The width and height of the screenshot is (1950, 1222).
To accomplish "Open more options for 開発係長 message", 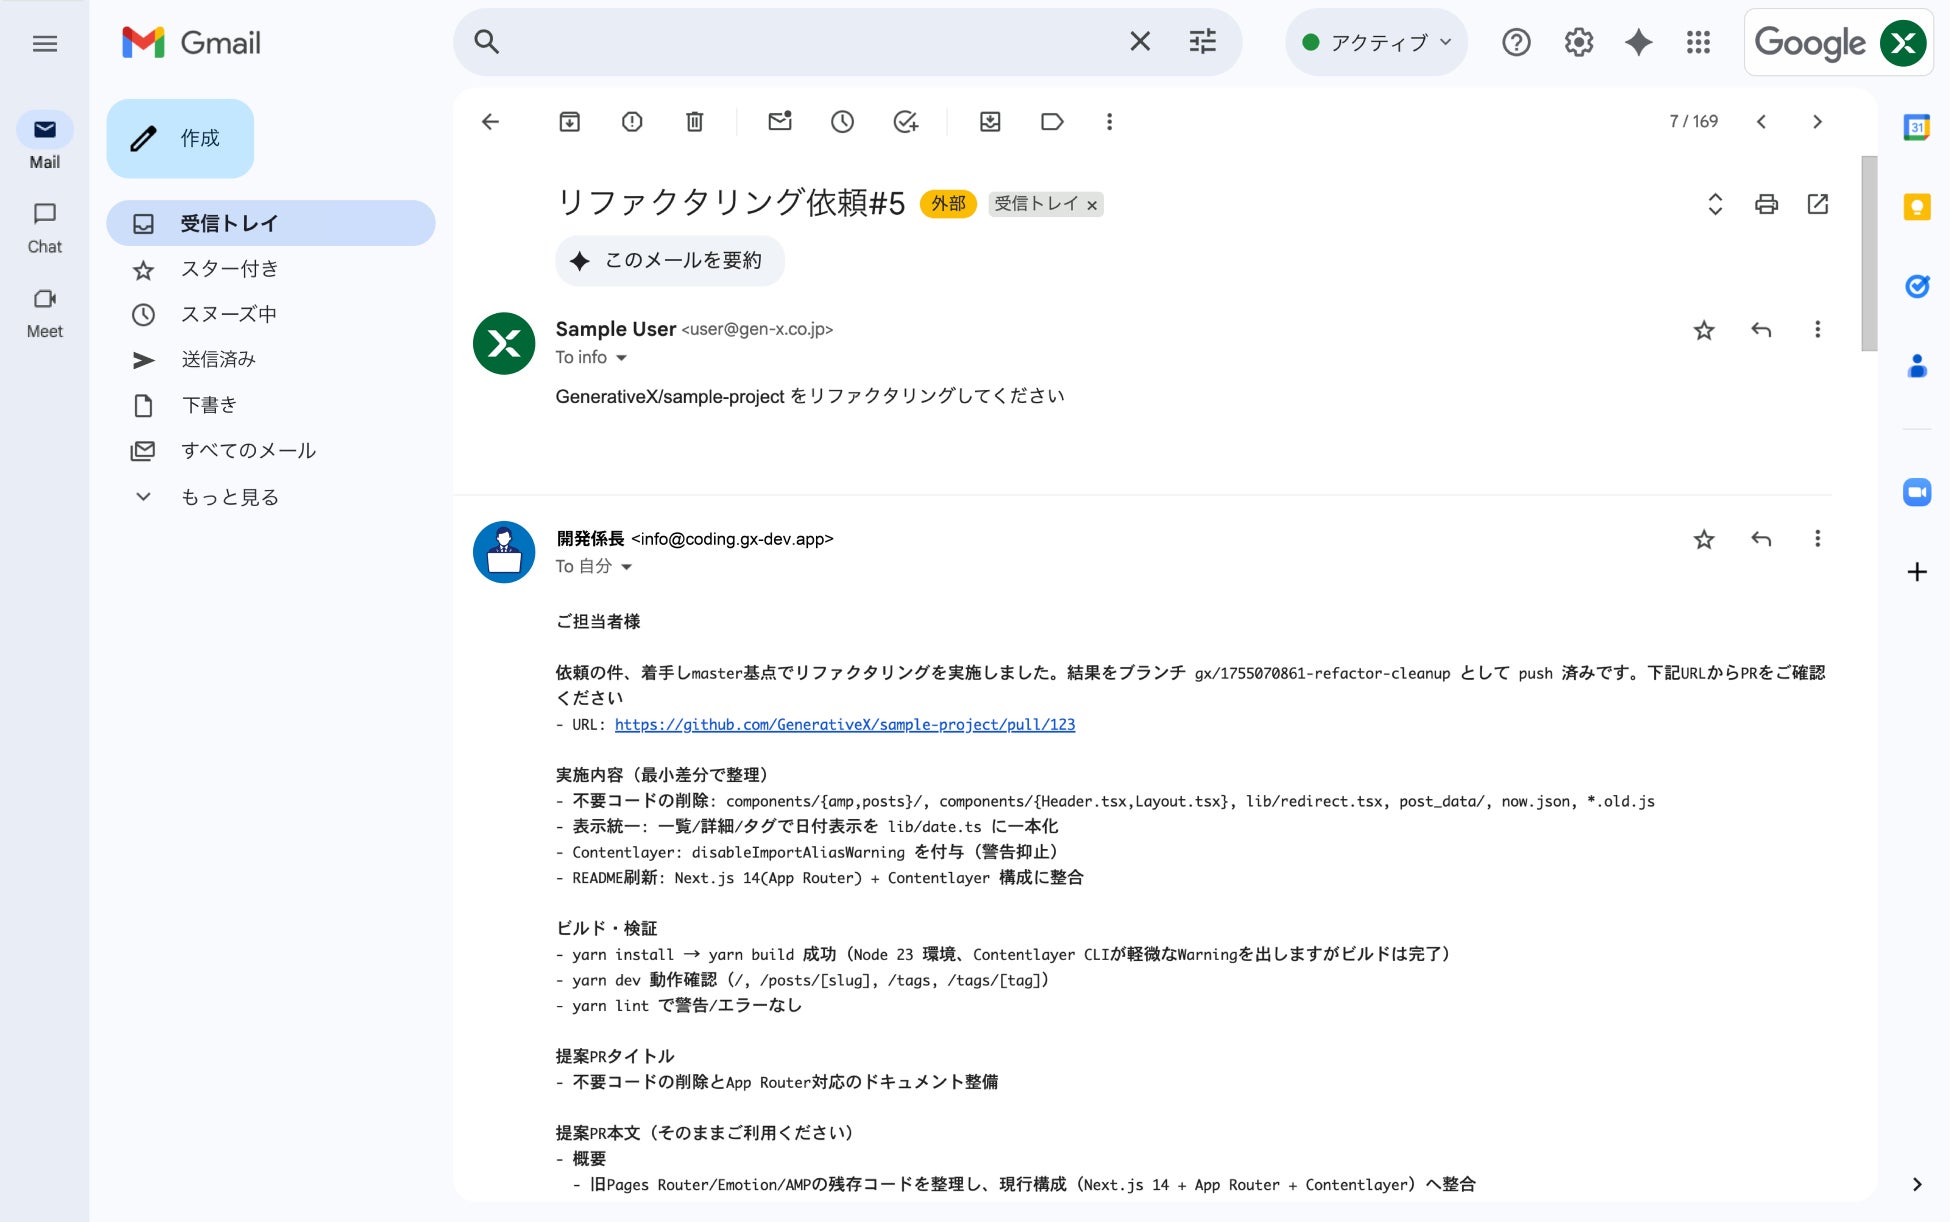I will [x=1817, y=540].
